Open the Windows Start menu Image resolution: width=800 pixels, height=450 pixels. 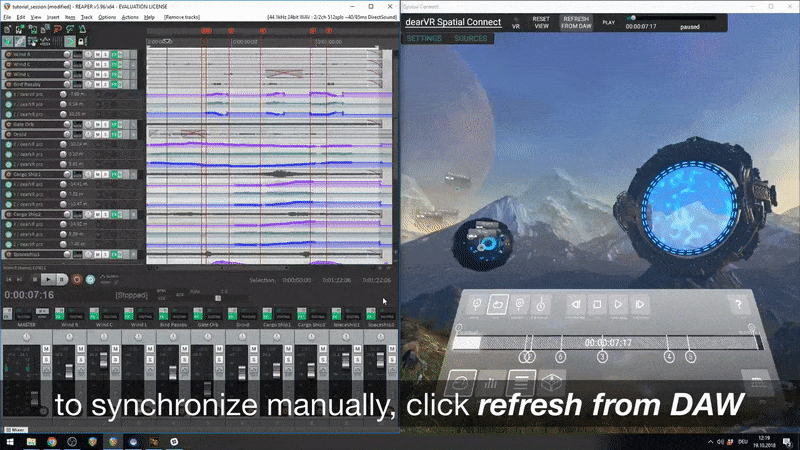pos(10,442)
